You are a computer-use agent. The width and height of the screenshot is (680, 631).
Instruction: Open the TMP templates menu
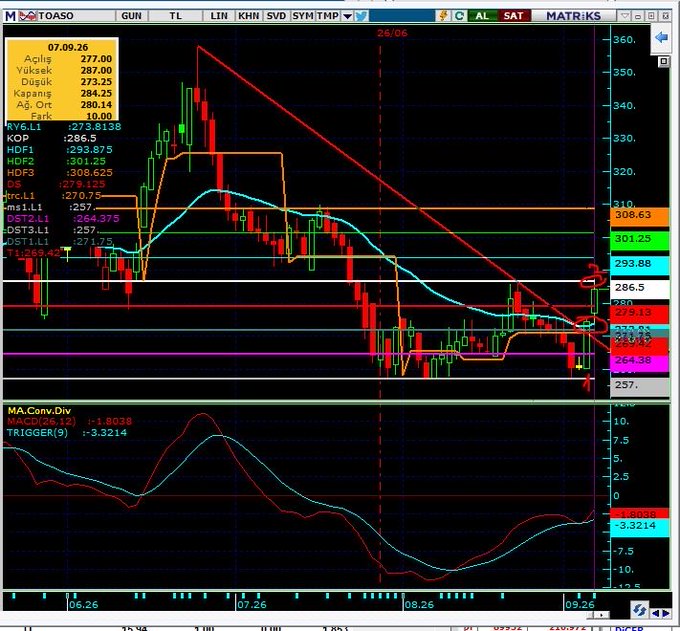[x=328, y=16]
